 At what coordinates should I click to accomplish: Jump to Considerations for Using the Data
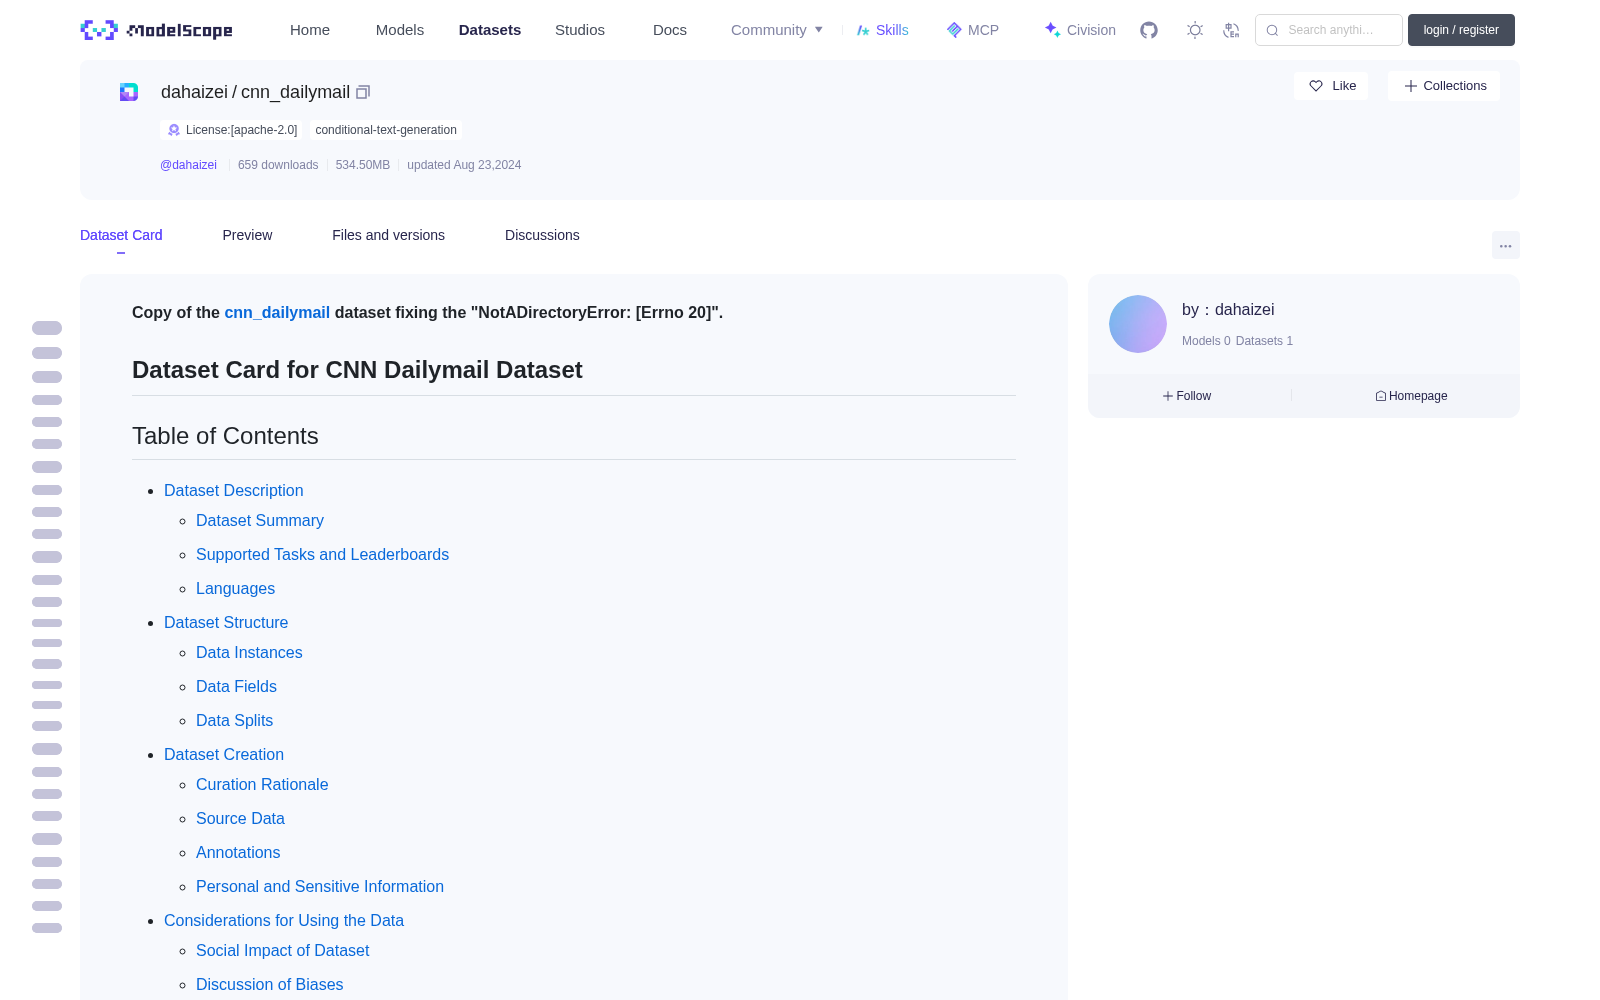click(x=284, y=921)
